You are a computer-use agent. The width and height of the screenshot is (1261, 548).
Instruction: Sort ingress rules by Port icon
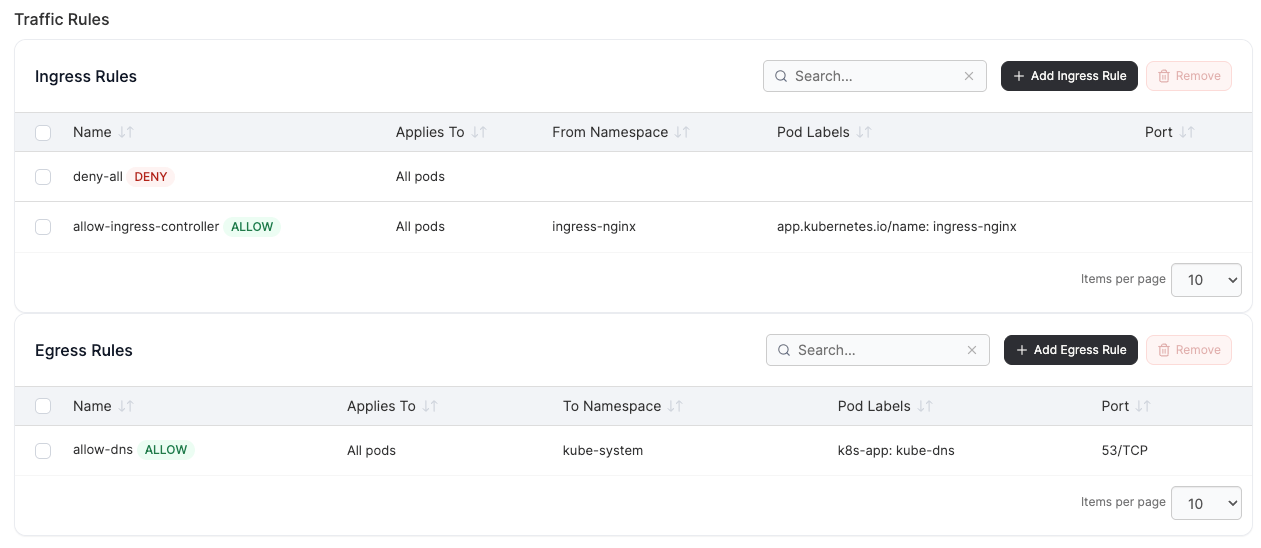point(1187,132)
